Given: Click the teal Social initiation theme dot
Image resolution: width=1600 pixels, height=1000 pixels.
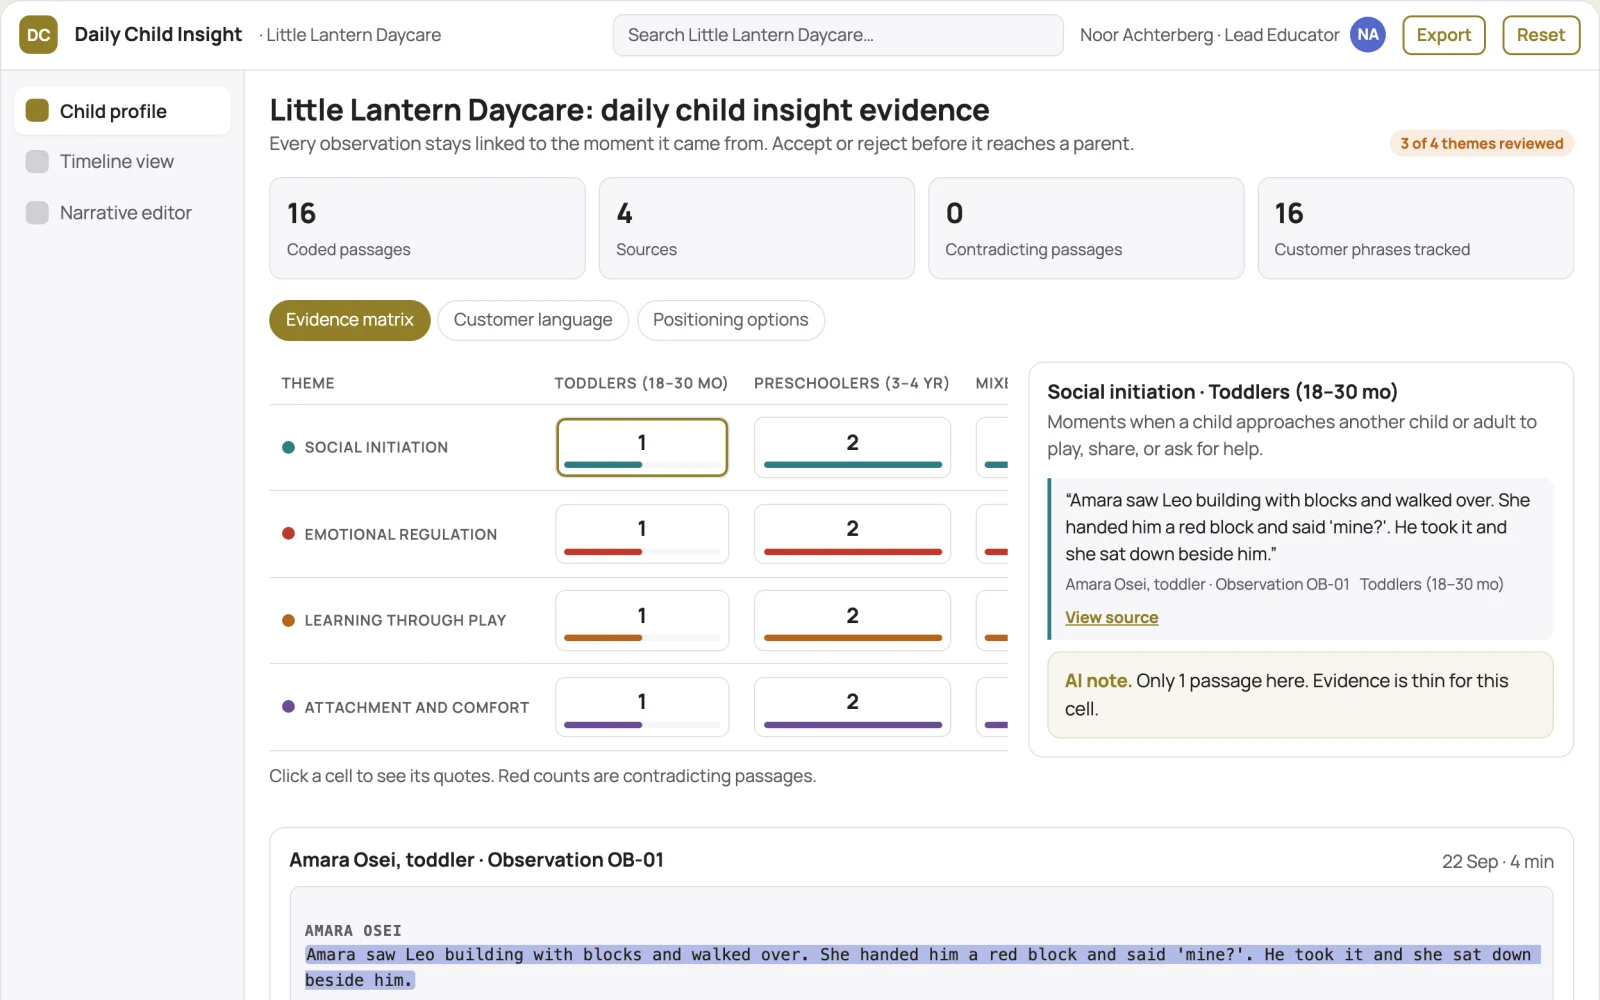Looking at the screenshot, I should coord(288,447).
